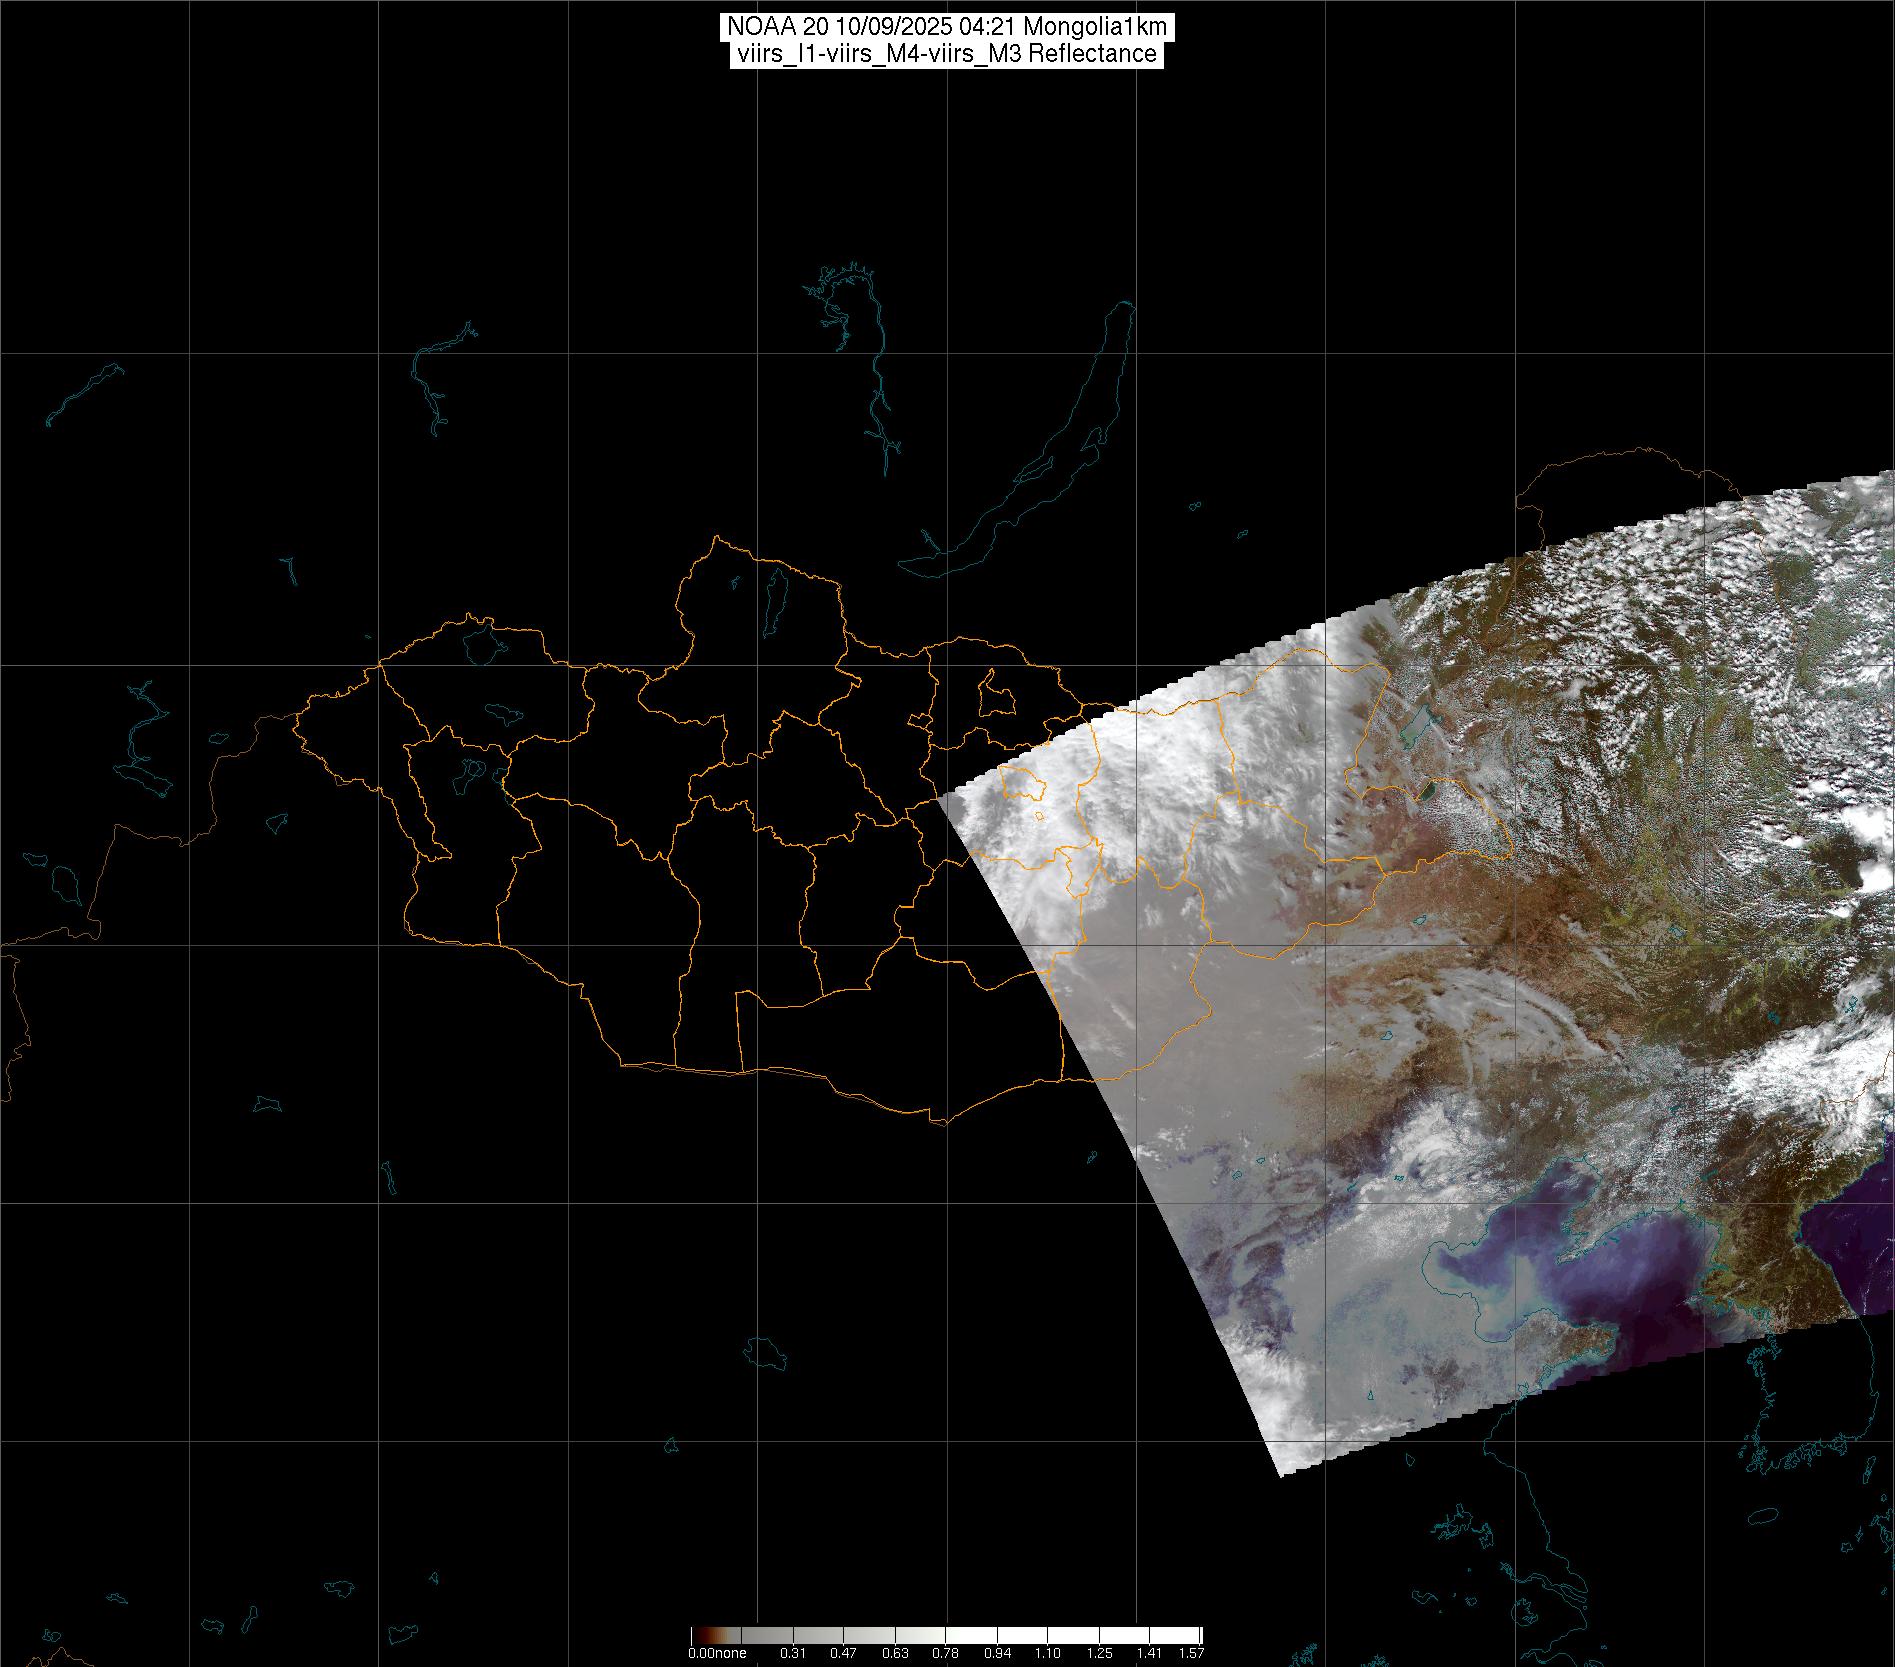The width and height of the screenshot is (1895, 1667).
Task: Click the 0.47 colorbar tick label
Action: click(843, 1653)
